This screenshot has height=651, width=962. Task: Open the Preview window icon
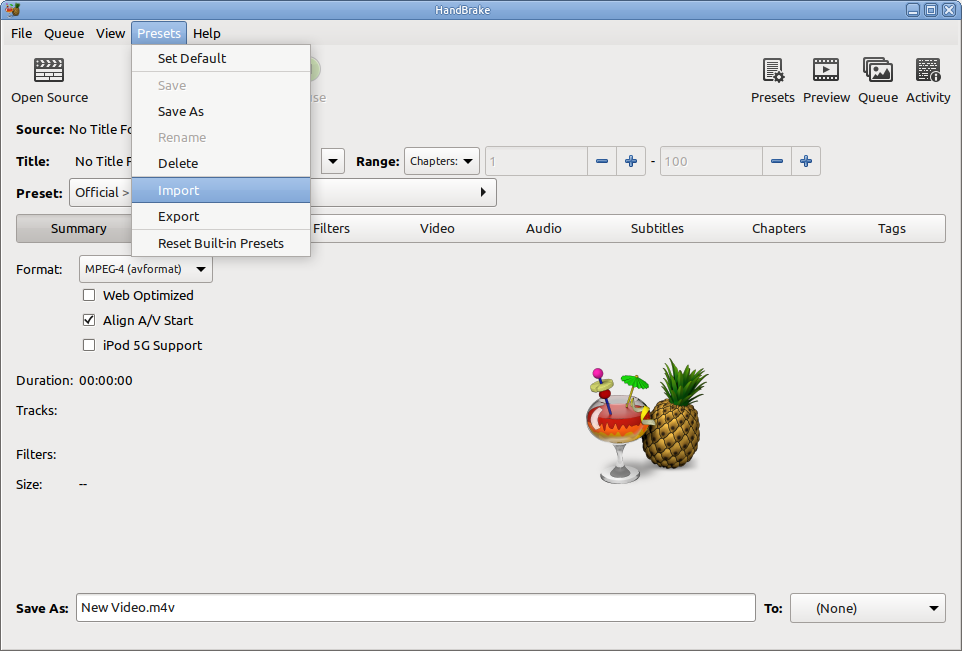click(x=826, y=71)
